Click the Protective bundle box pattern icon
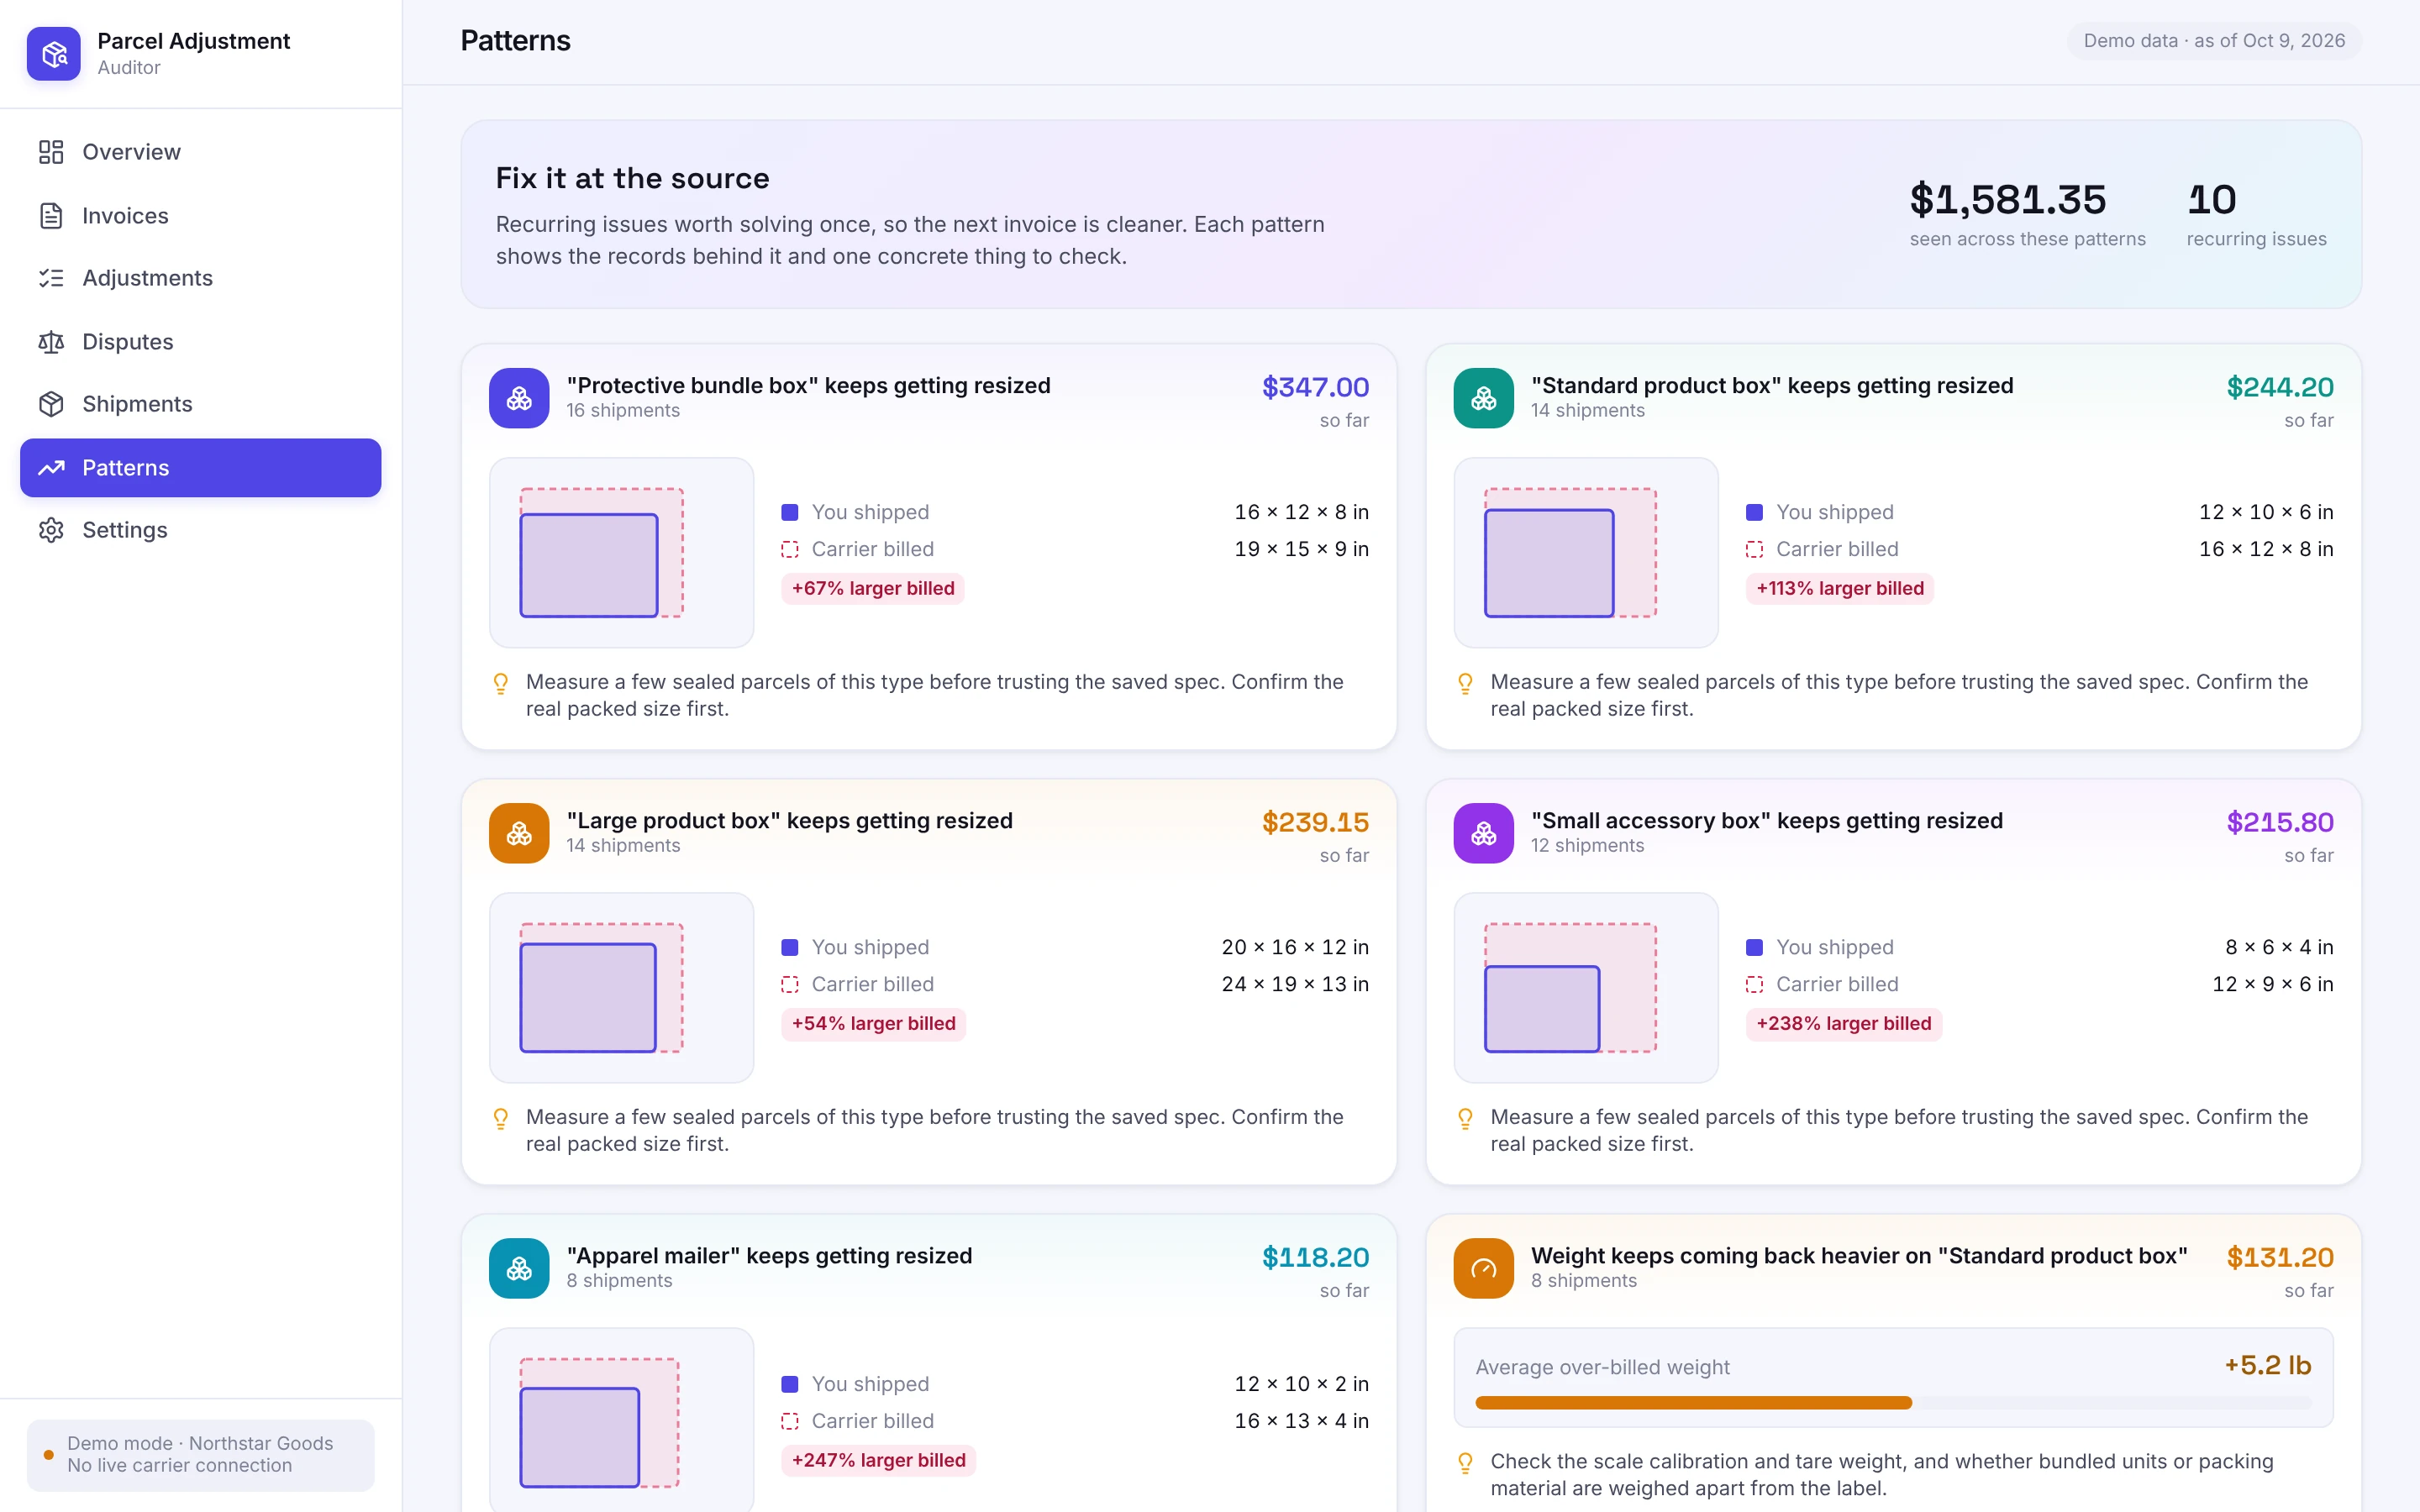This screenshot has width=2420, height=1512. (x=519, y=398)
